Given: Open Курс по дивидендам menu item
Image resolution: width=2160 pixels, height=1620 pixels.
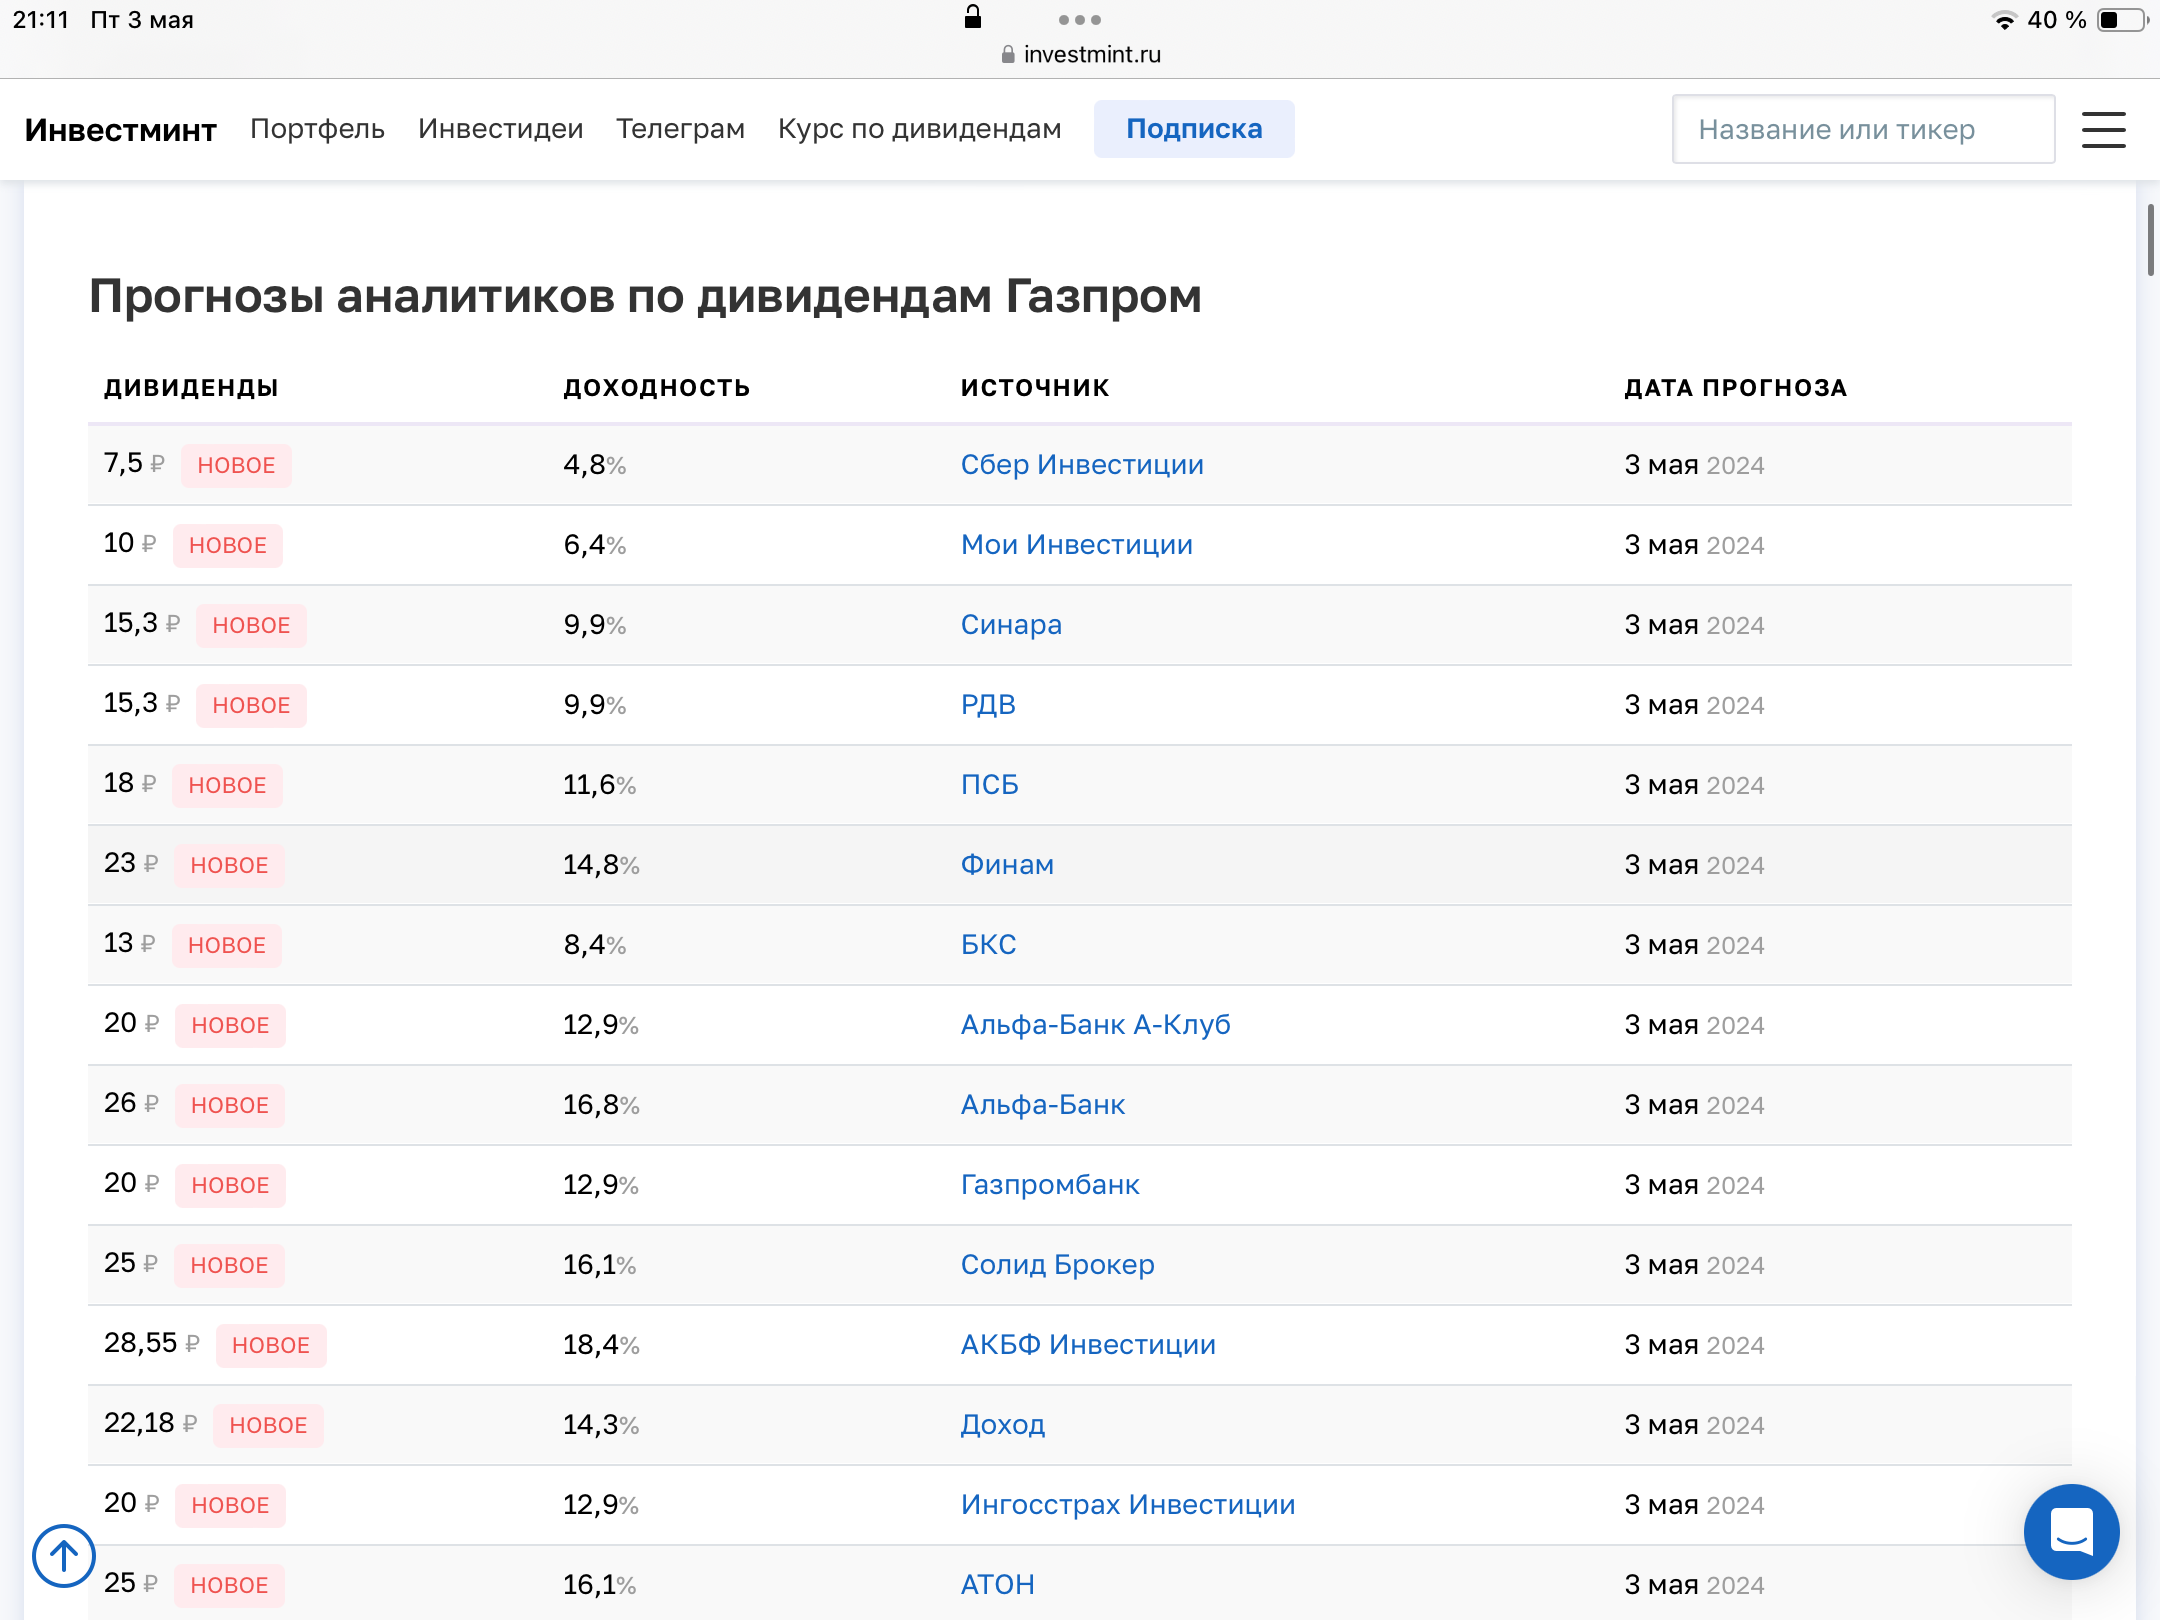Looking at the screenshot, I should pyautogui.click(x=919, y=129).
